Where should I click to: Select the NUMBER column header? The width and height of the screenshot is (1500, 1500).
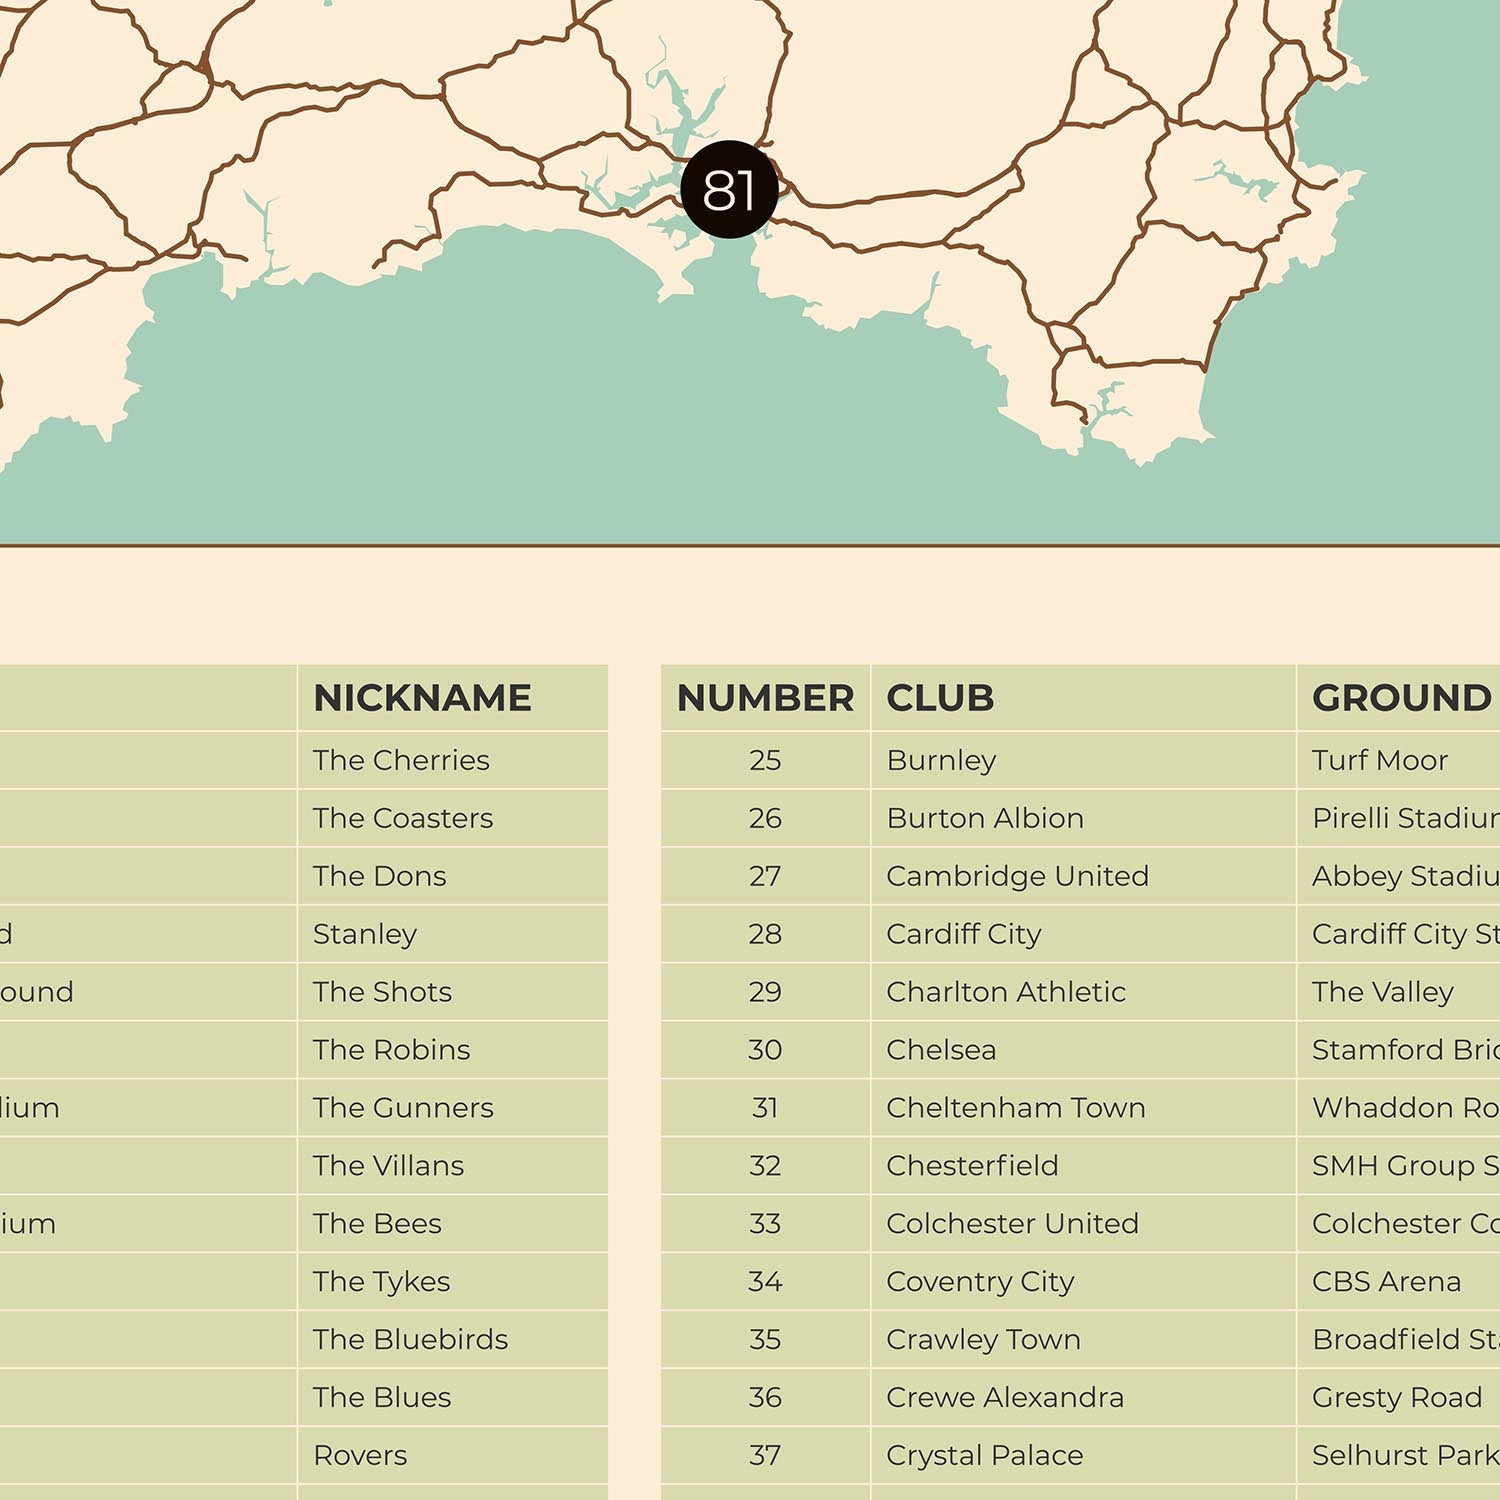(x=765, y=698)
